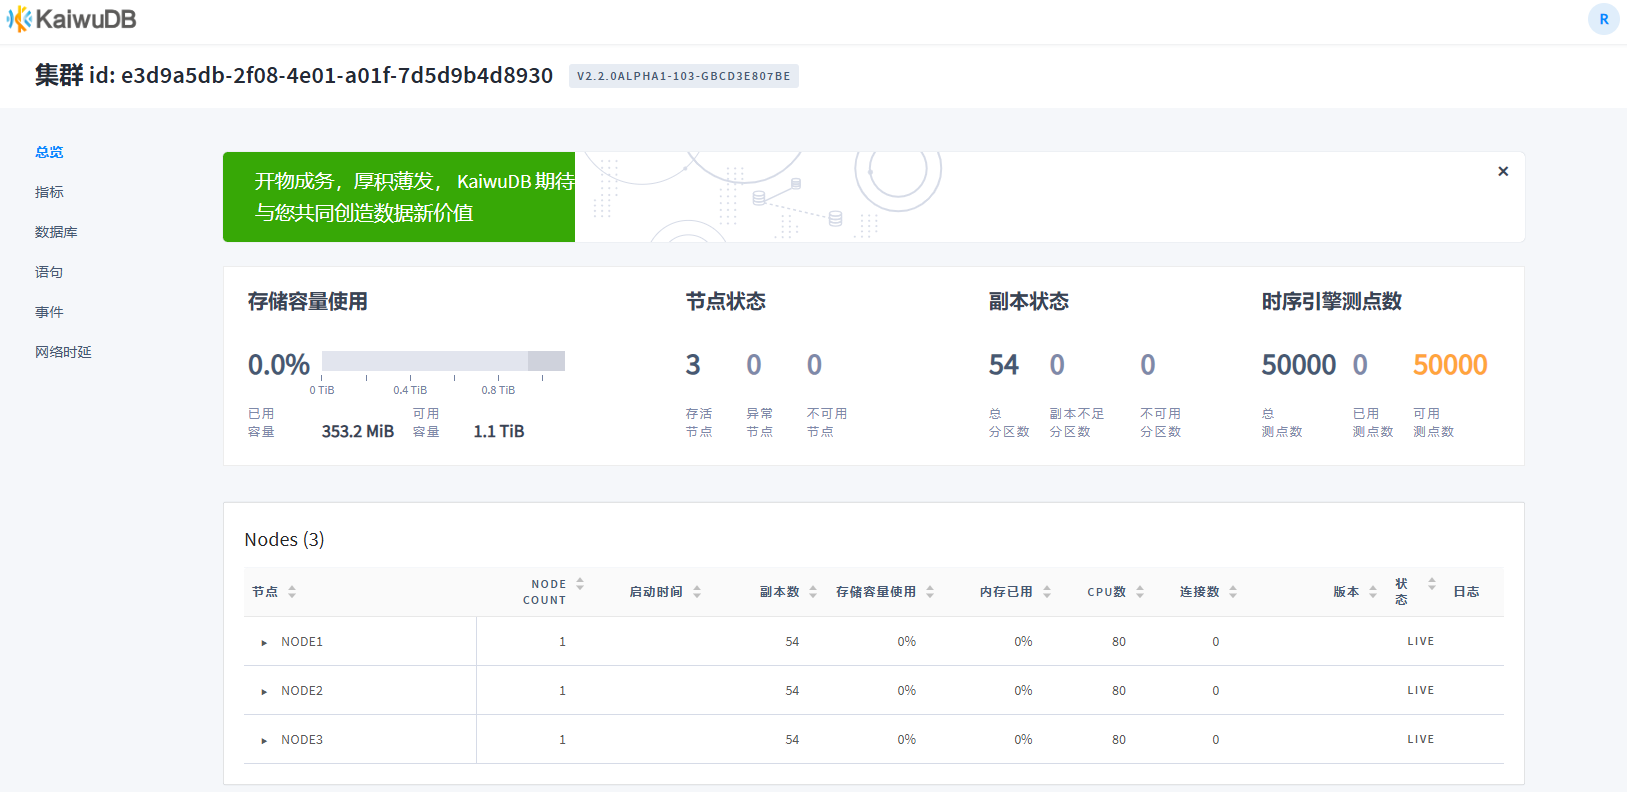1627x792 pixels.
Task: Go to the 指标 metrics page
Action: (x=49, y=192)
